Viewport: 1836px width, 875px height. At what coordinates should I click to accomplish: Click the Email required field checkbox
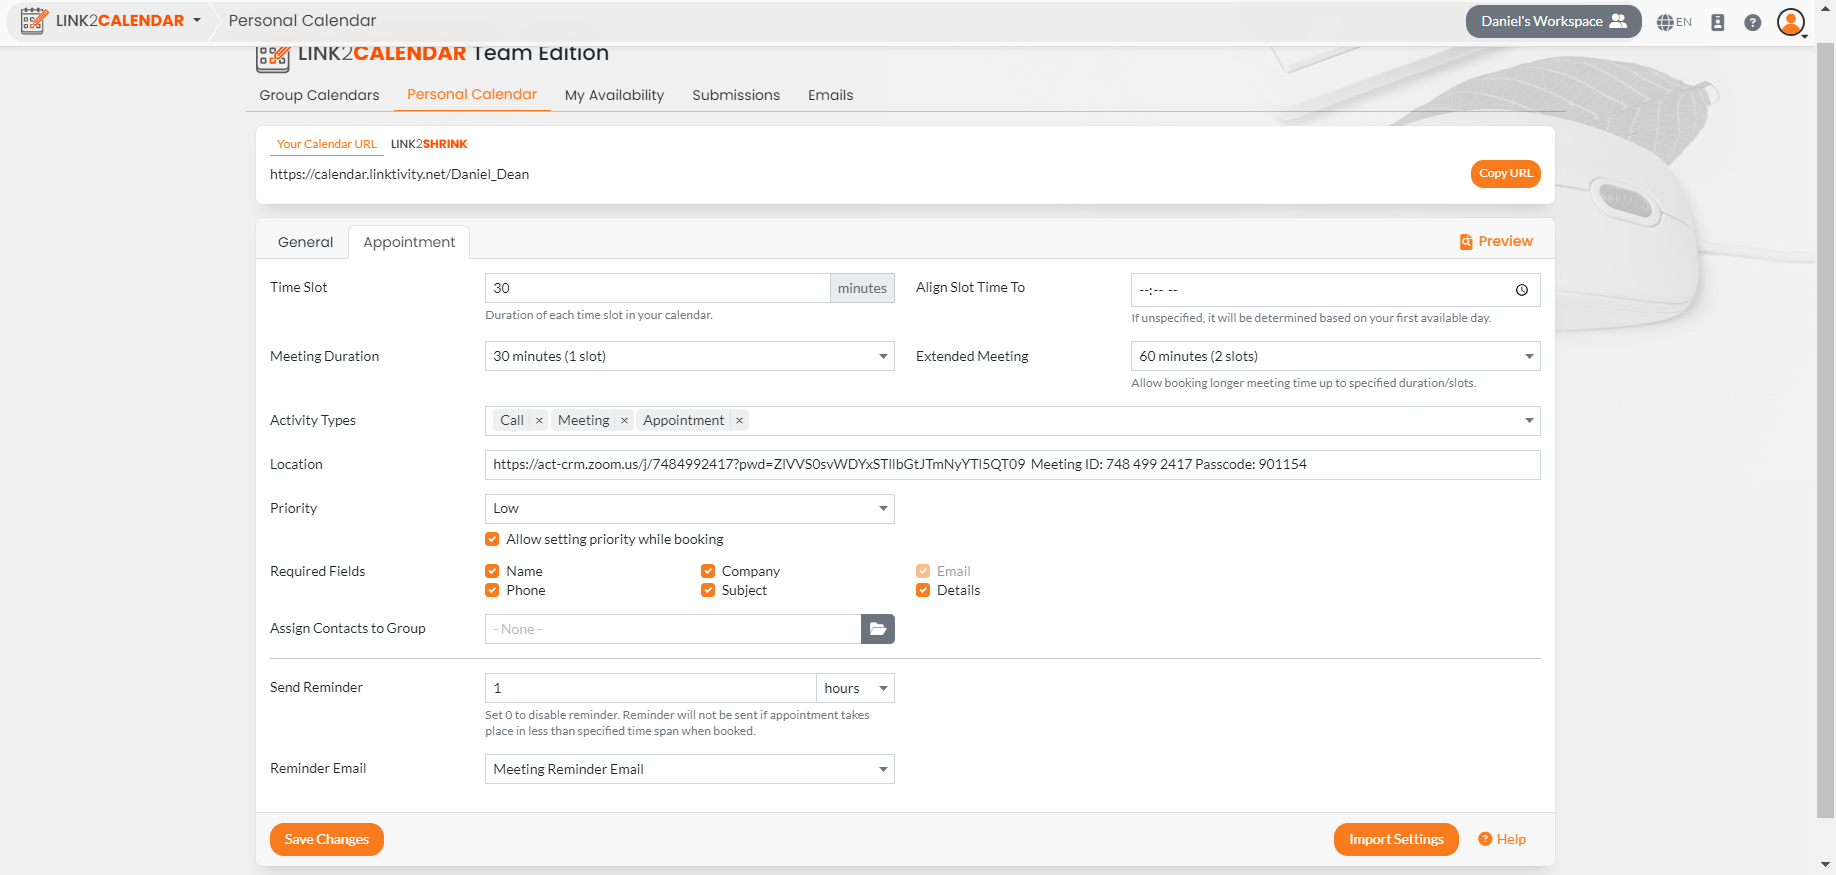pyautogui.click(x=923, y=571)
